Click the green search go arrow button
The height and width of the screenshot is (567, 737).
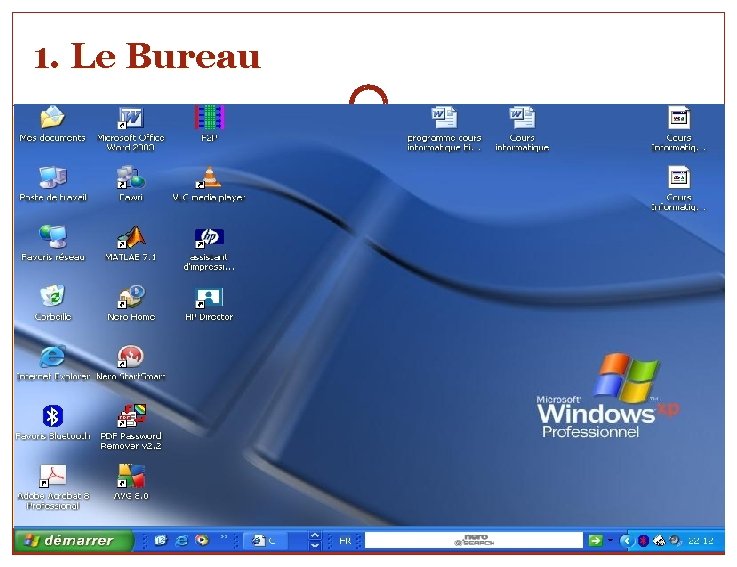(x=595, y=541)
